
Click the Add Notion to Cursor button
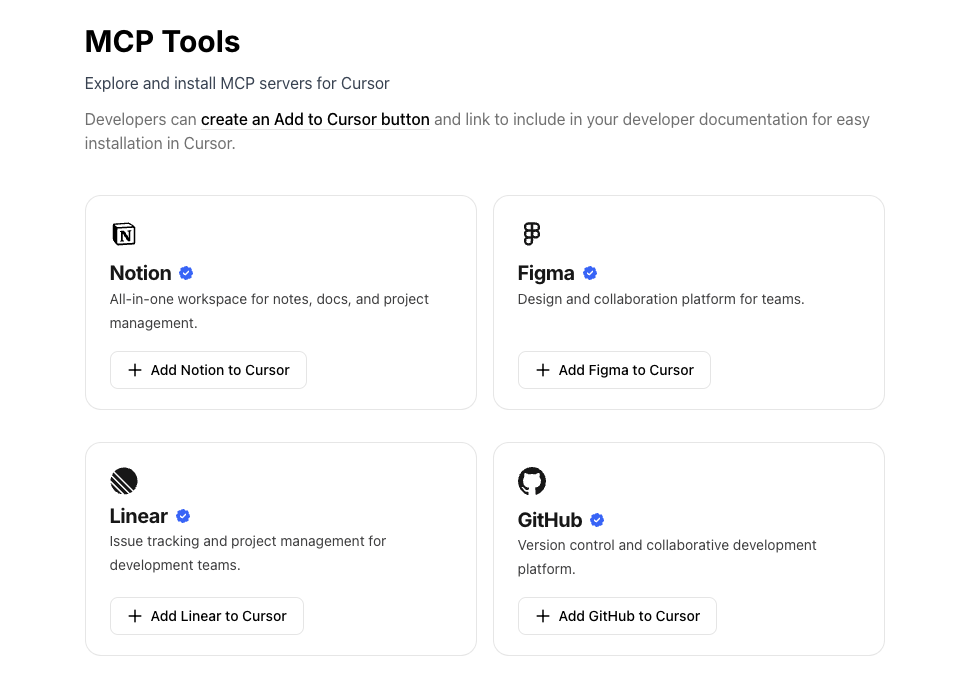(208, 370)
